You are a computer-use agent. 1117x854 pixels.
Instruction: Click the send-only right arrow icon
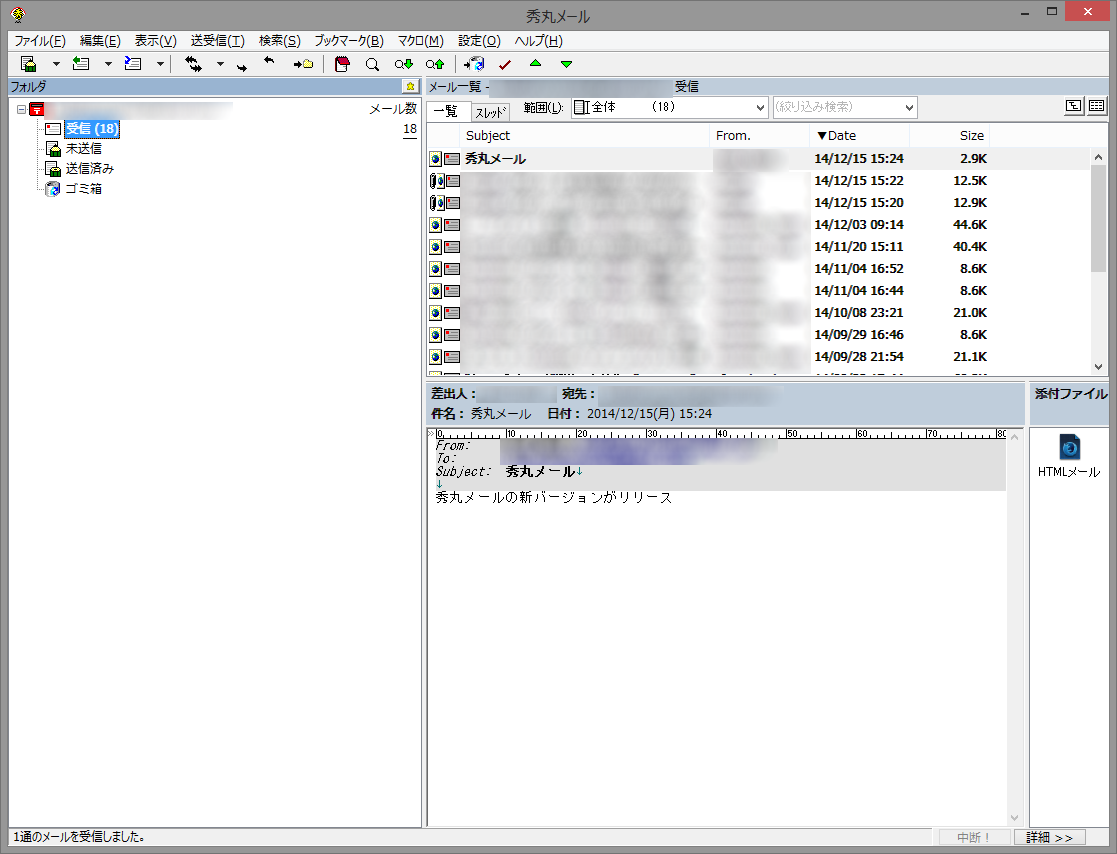pyautogui.click(x=242, y=67)
